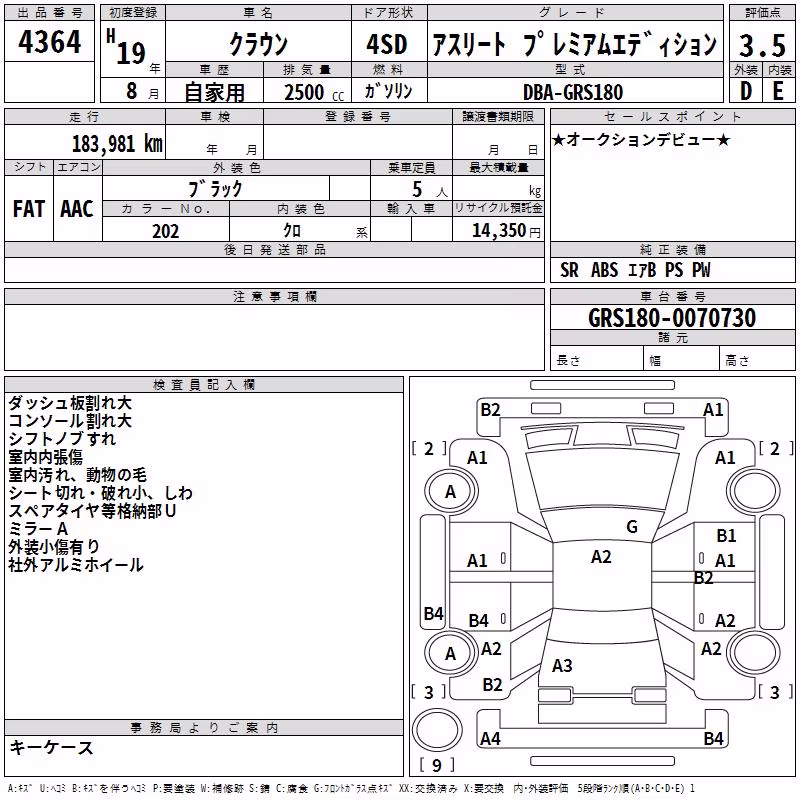Click mileage 183,981 km
Screen dimensions: 800x800
click(x=117, y=144)
